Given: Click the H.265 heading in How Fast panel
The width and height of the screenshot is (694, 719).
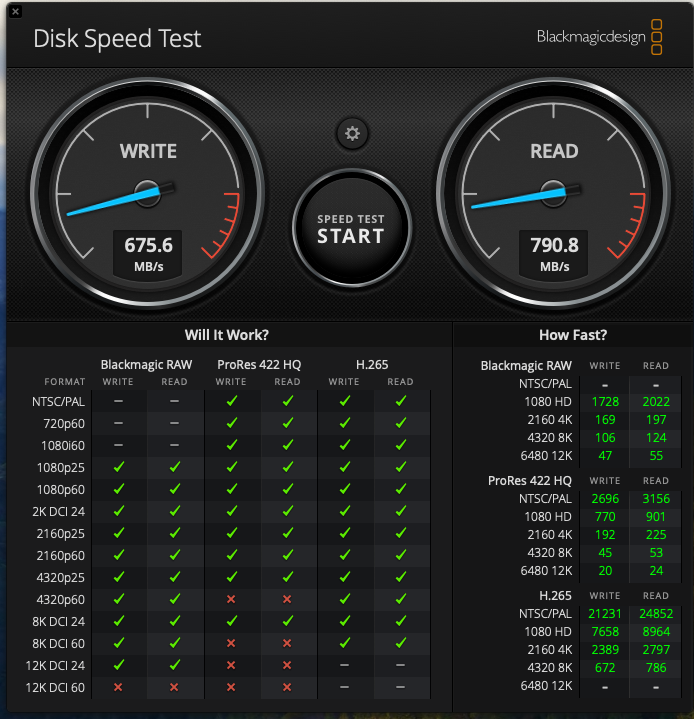Looking at the screenshot, I should click(x=555, y=596).
